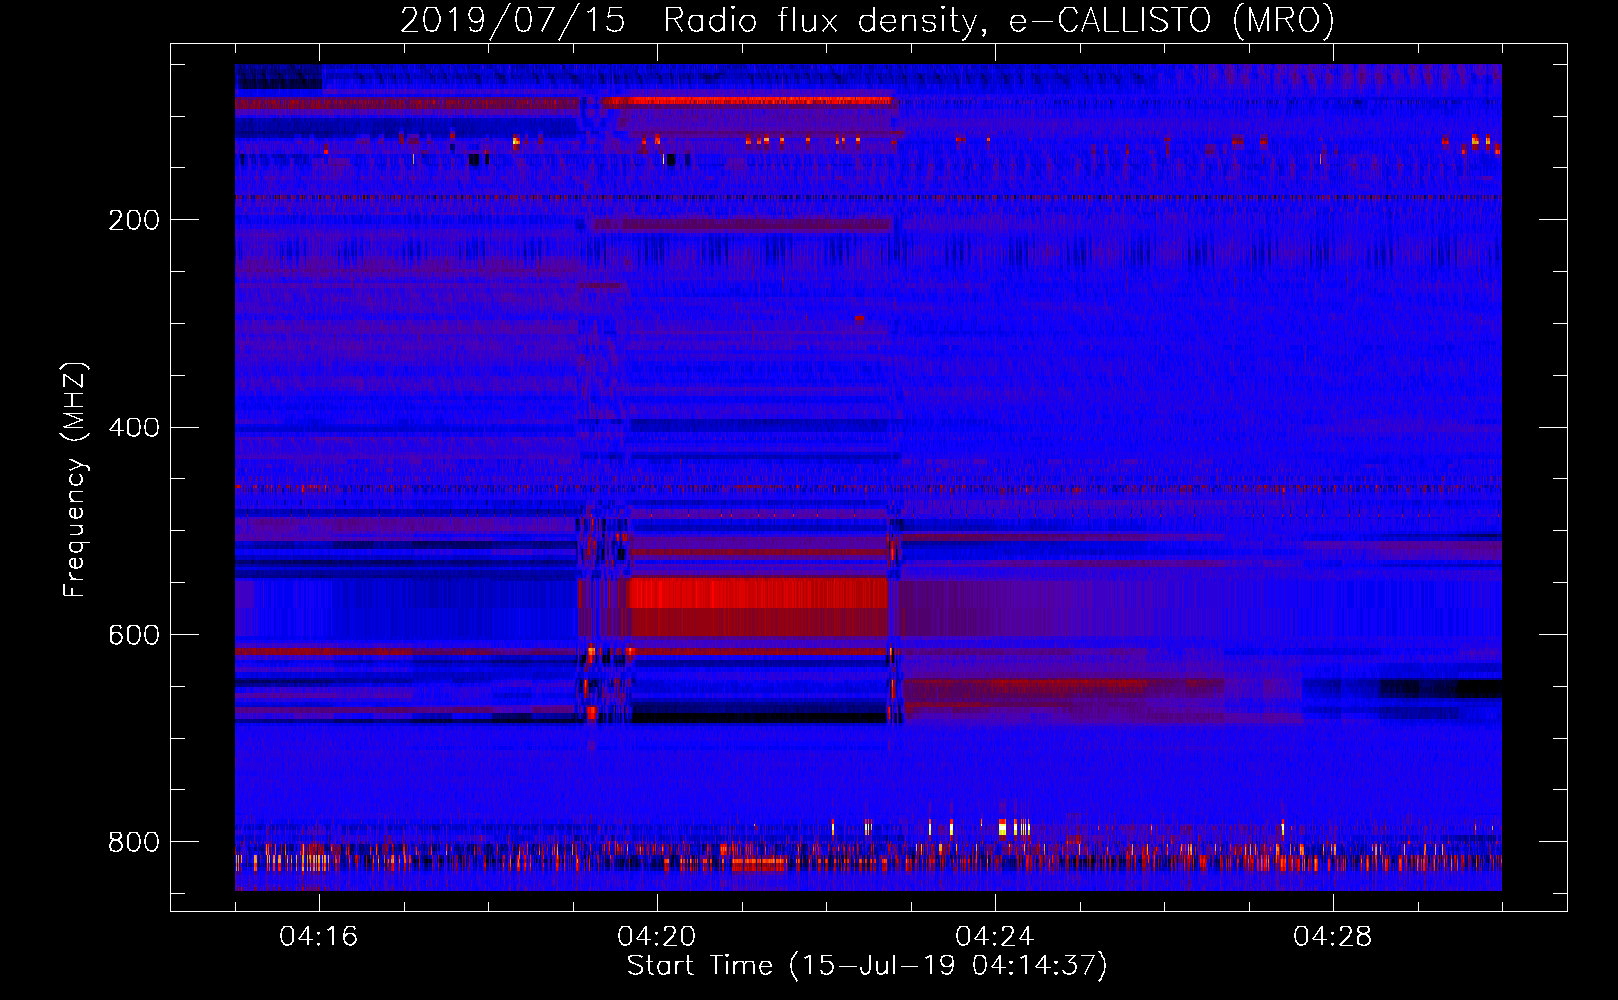Click the bright red burst band near 580 MHz
Viewport: 1618px width, 1000px height.
point(758,593)
